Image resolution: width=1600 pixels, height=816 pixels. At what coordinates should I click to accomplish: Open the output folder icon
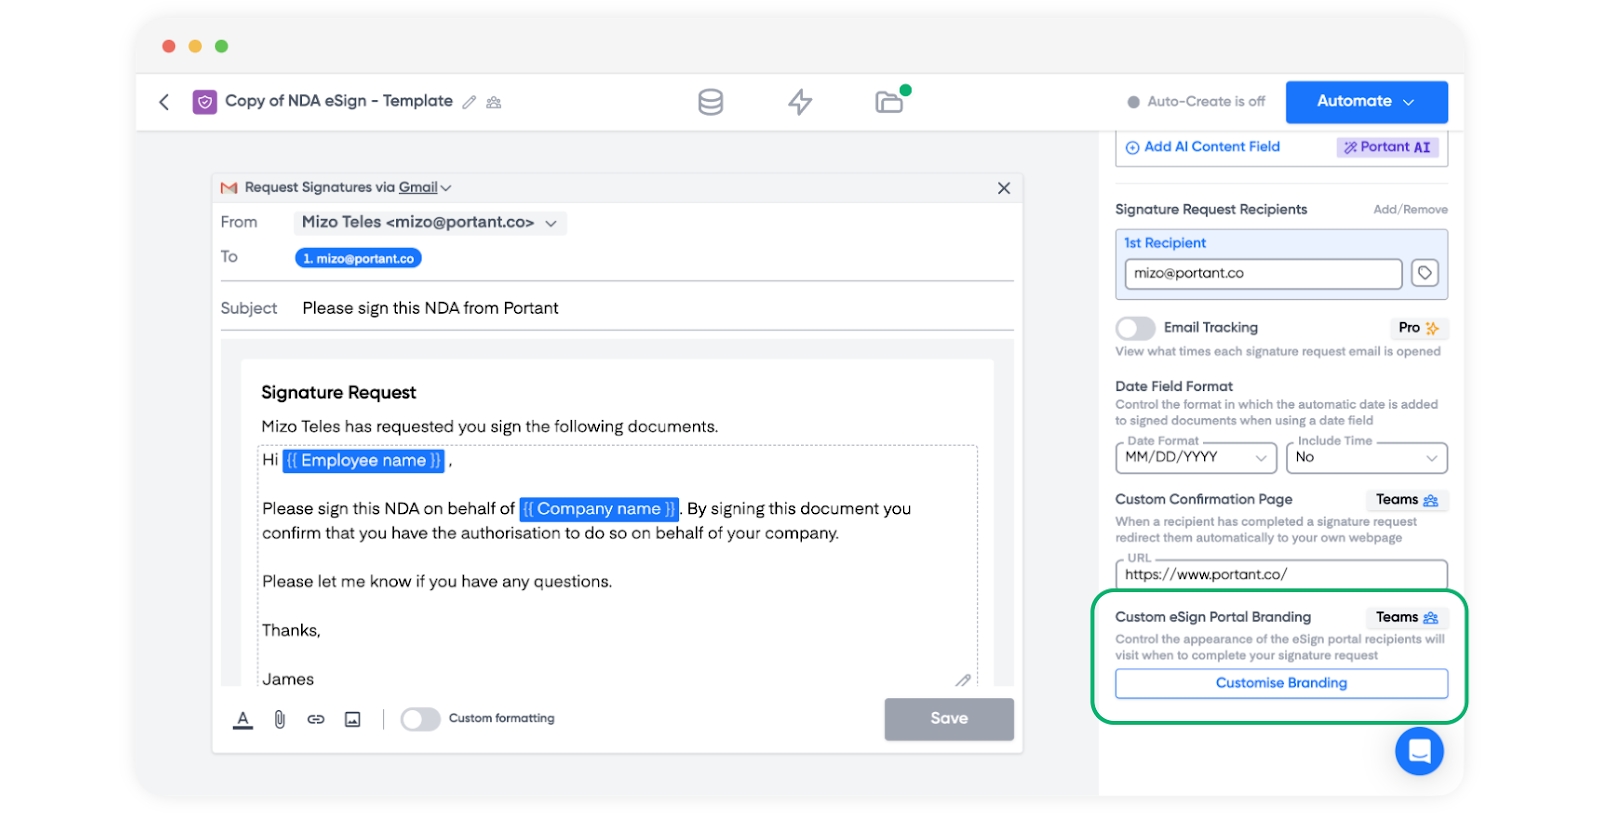(x=889, y=102)
